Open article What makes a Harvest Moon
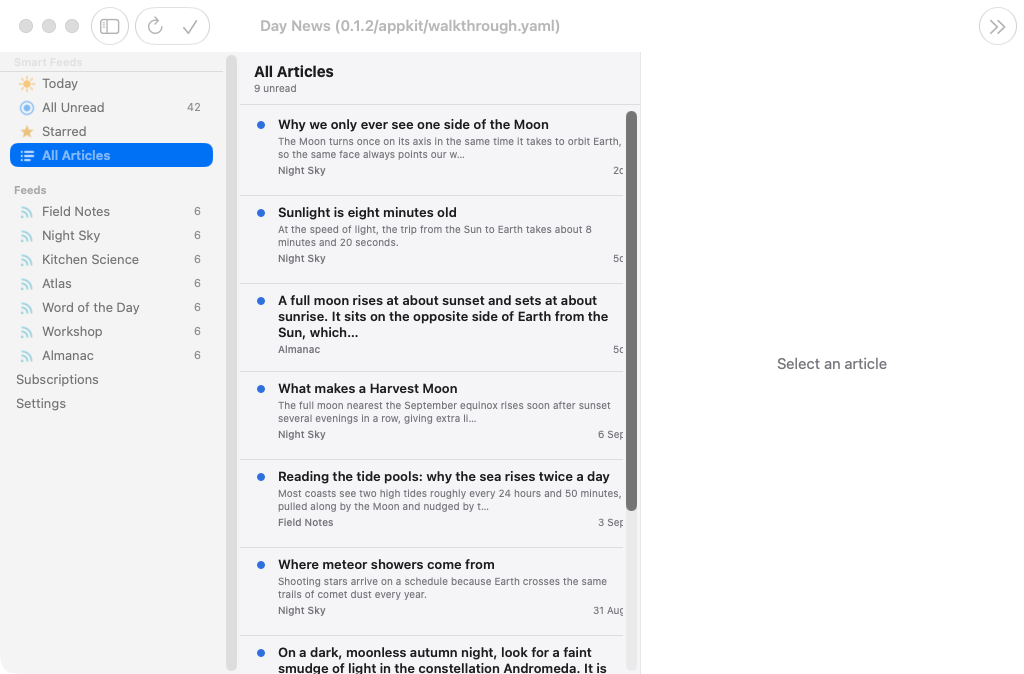 point(432,416)
